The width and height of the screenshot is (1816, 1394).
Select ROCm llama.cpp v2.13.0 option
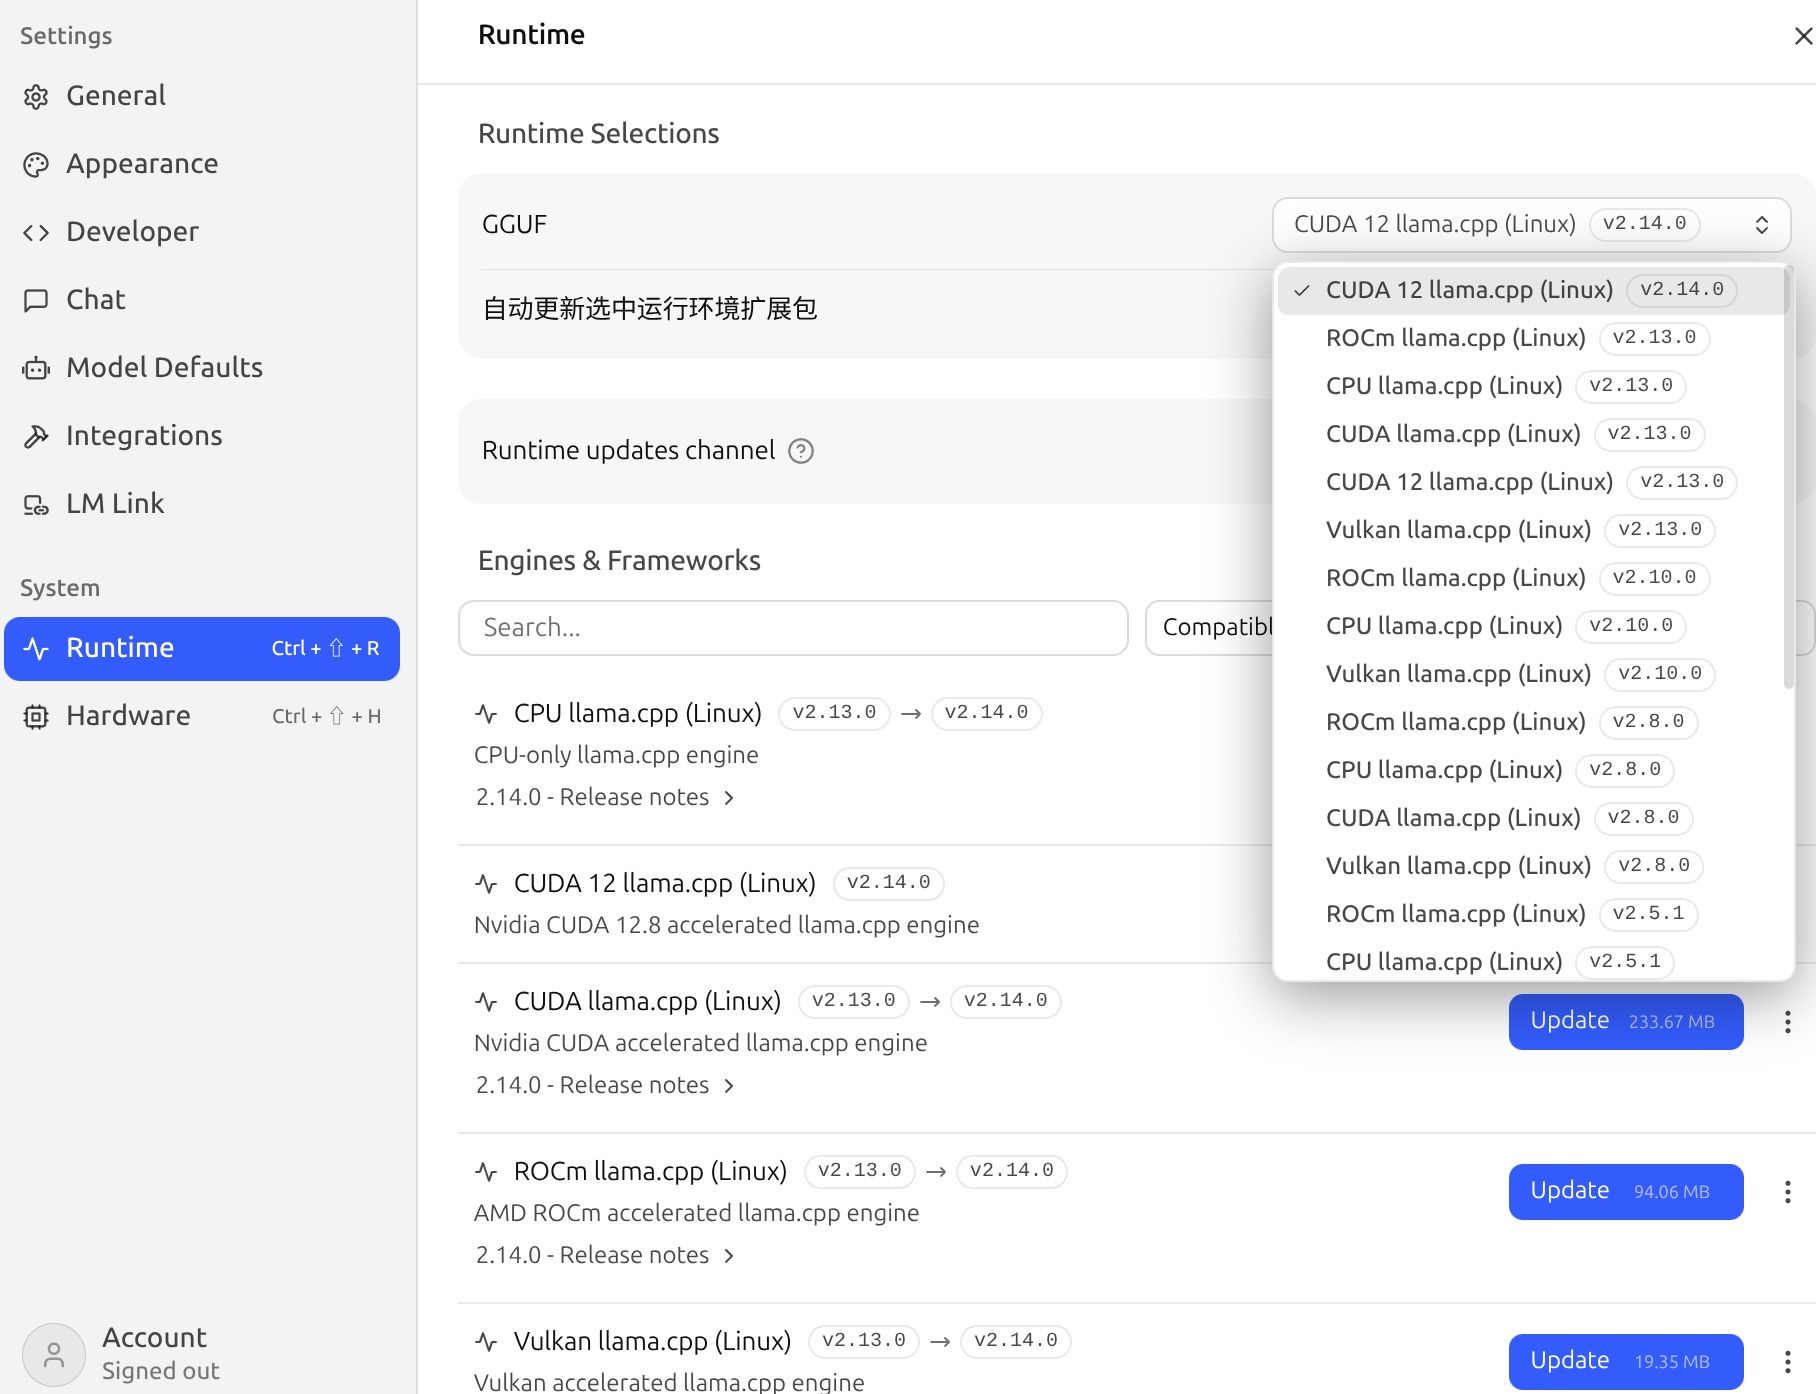(x=1531, y=338)
